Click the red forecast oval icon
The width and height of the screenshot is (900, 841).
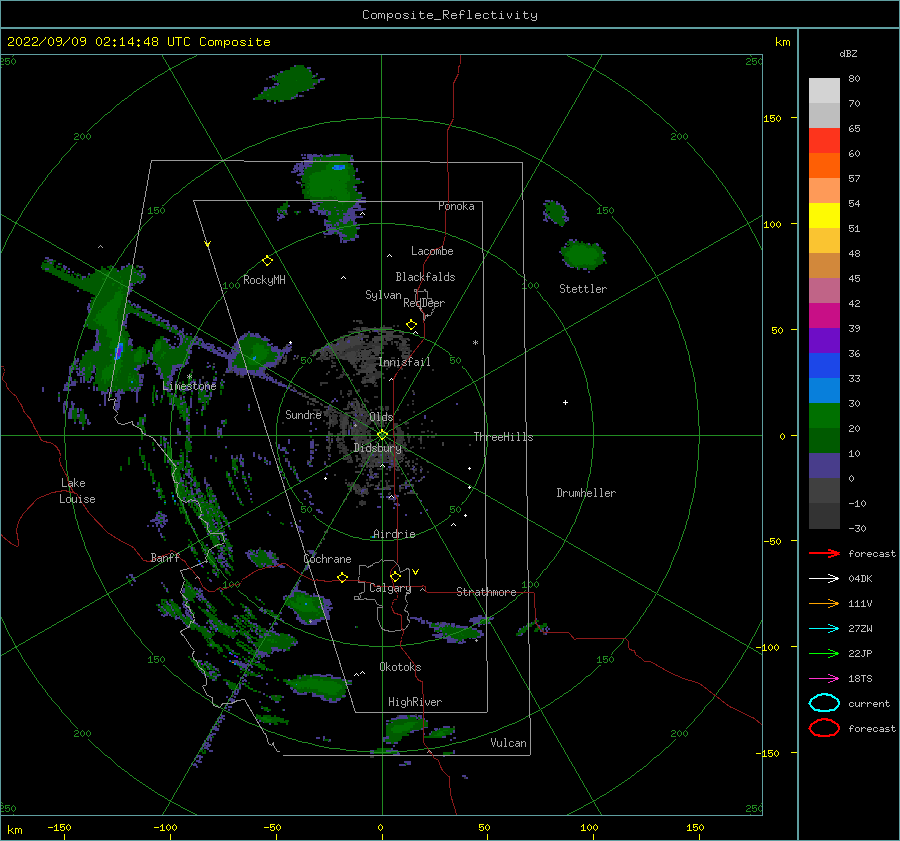824,728
